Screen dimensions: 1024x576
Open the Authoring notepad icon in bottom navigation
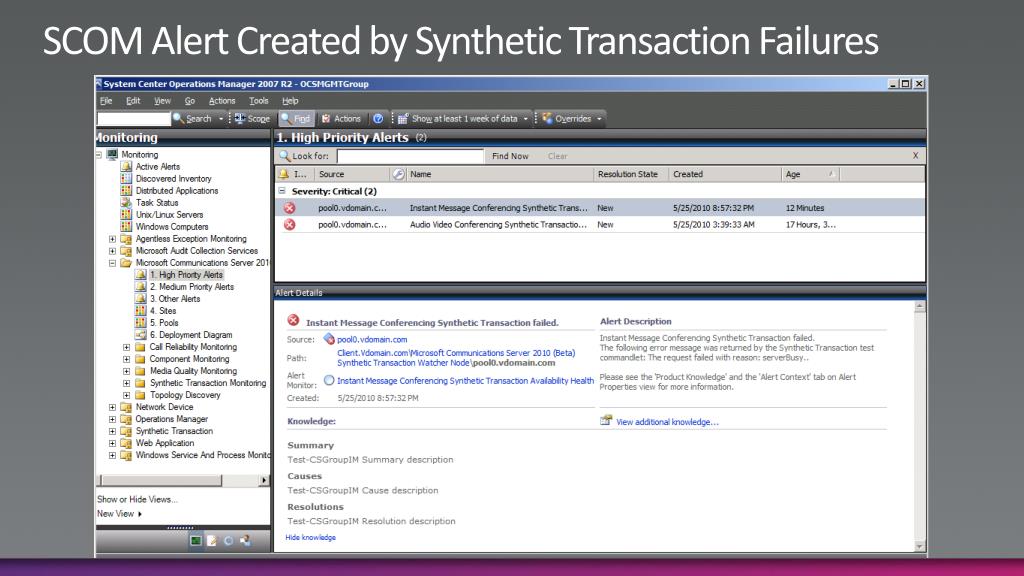tap(212, 541)
